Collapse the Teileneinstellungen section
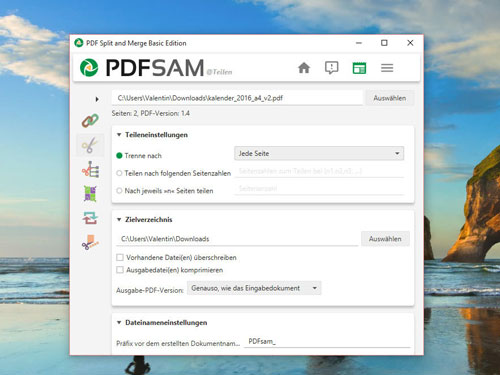 tap(119, 135)
